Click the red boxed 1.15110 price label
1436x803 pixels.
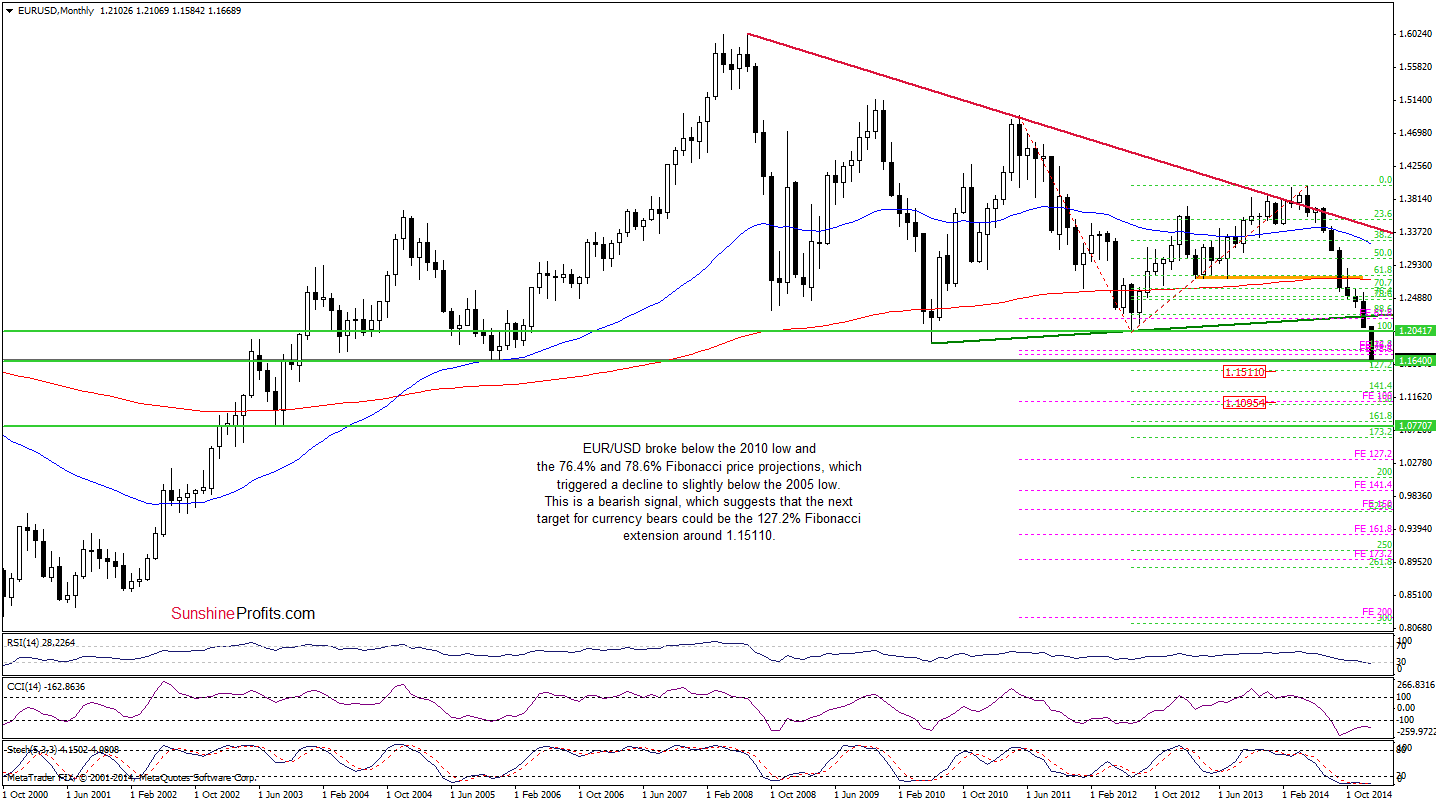[1246, 372]
